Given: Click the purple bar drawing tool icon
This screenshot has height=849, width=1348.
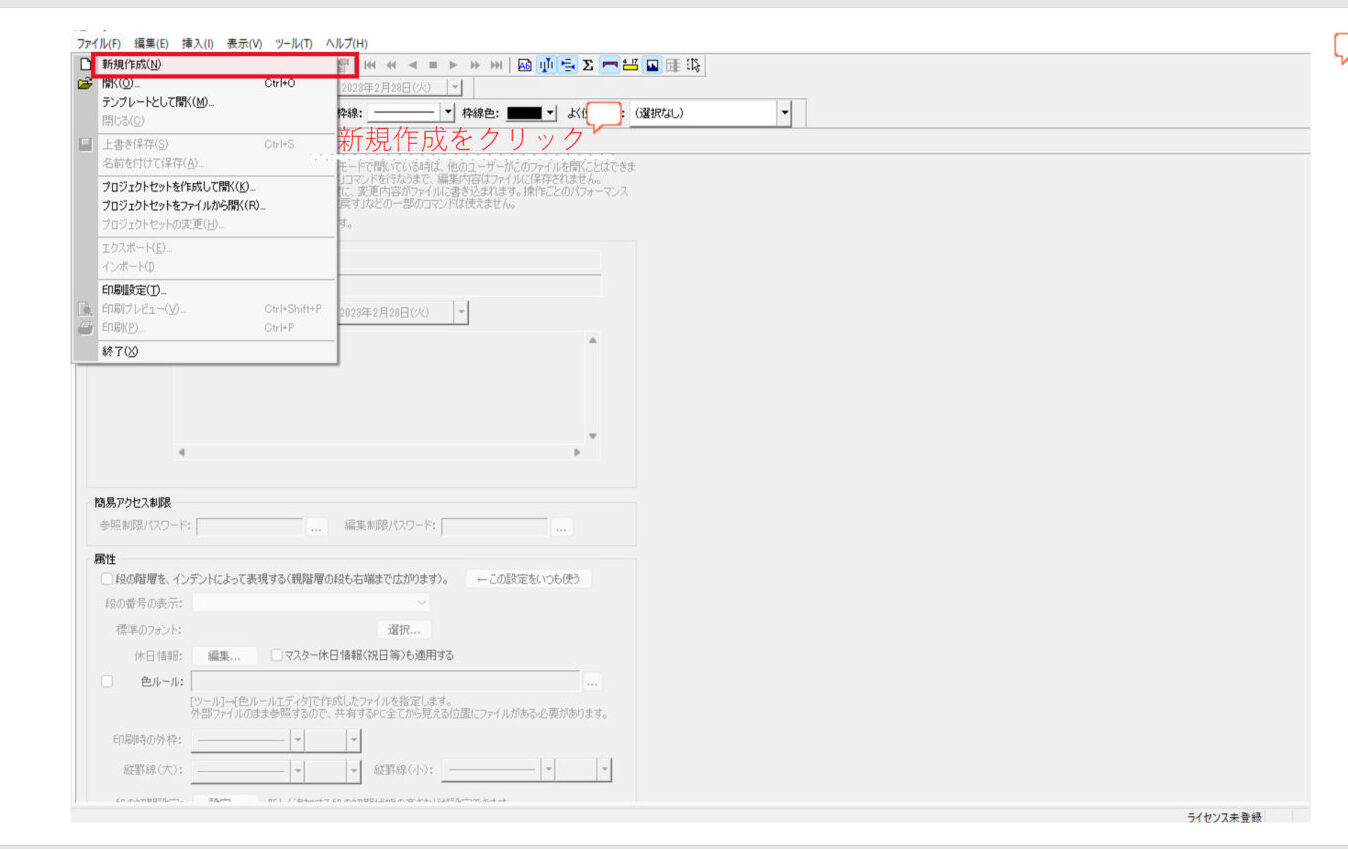Looking at the screenshot, I should click(609, 66).
